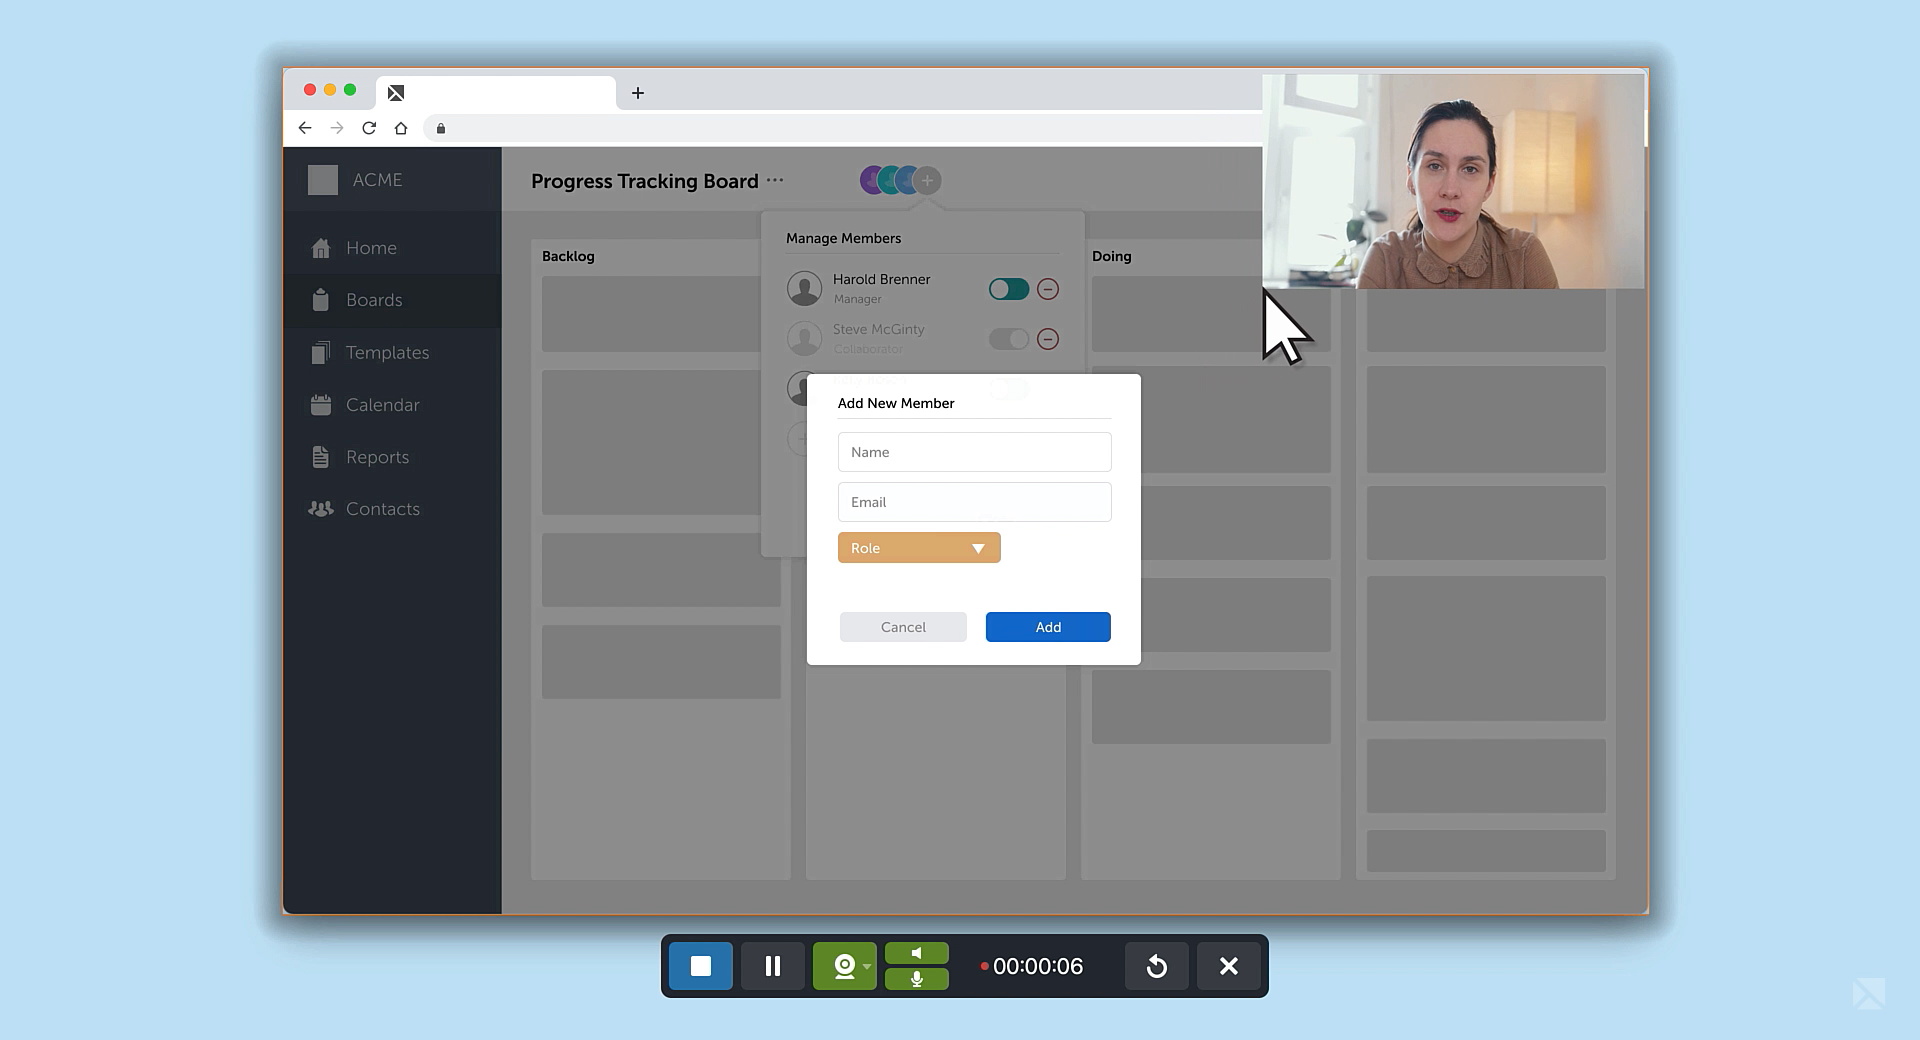Open a new browser tab
Screen dimensions: 1920x1040
coord(637,93)
